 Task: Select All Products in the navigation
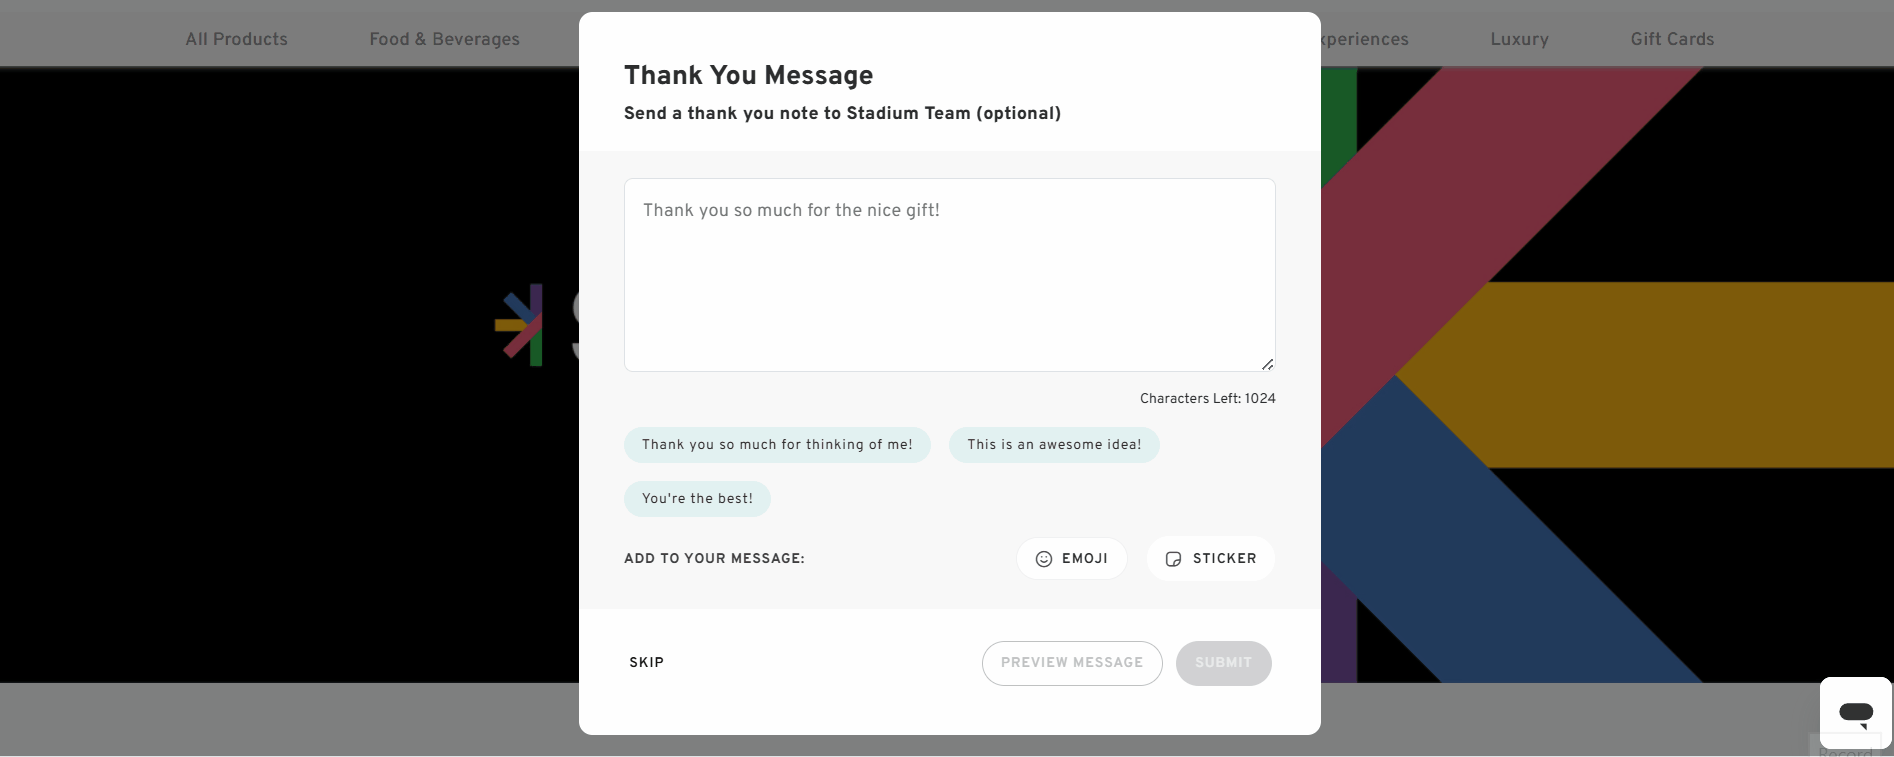235,39
